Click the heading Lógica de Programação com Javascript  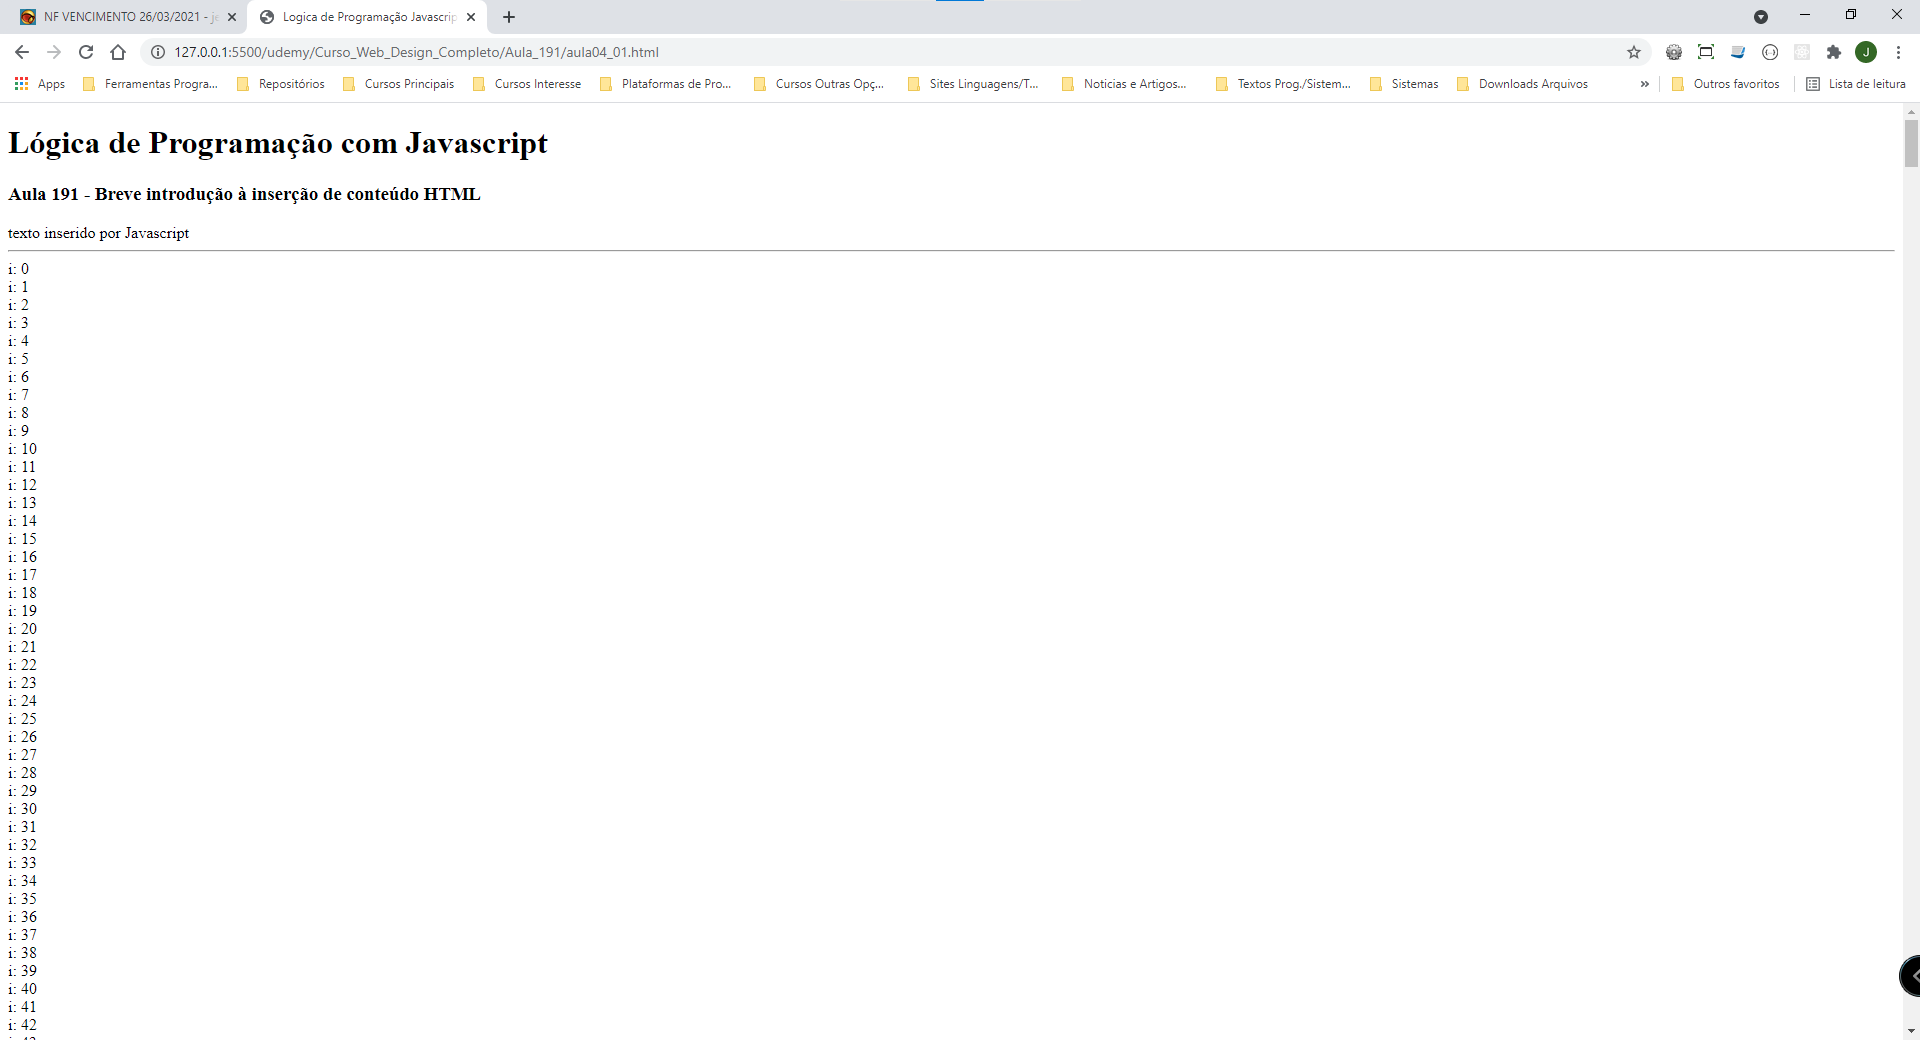click(278, 144)
